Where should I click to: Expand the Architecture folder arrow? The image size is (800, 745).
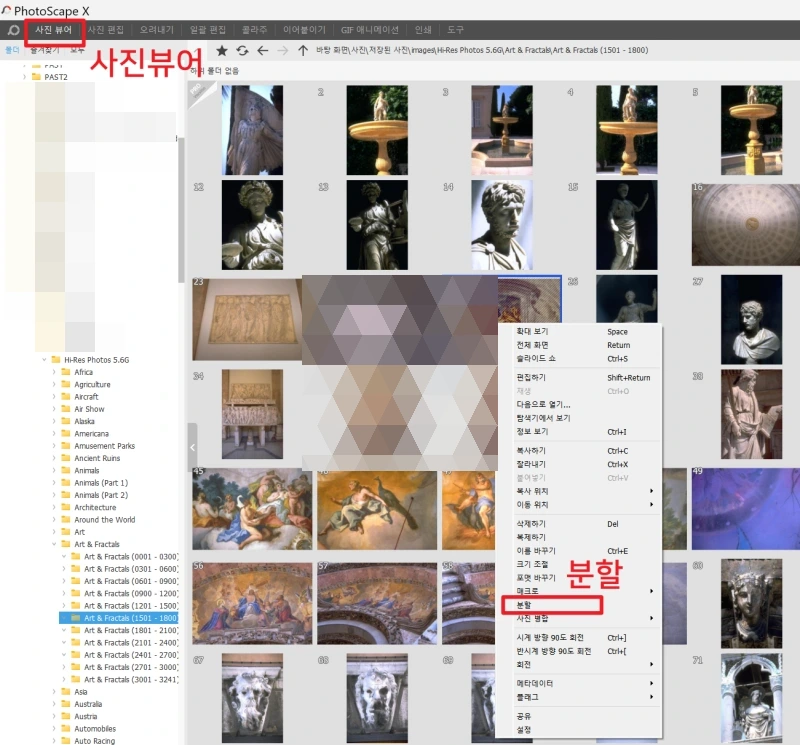click(54, 507)
